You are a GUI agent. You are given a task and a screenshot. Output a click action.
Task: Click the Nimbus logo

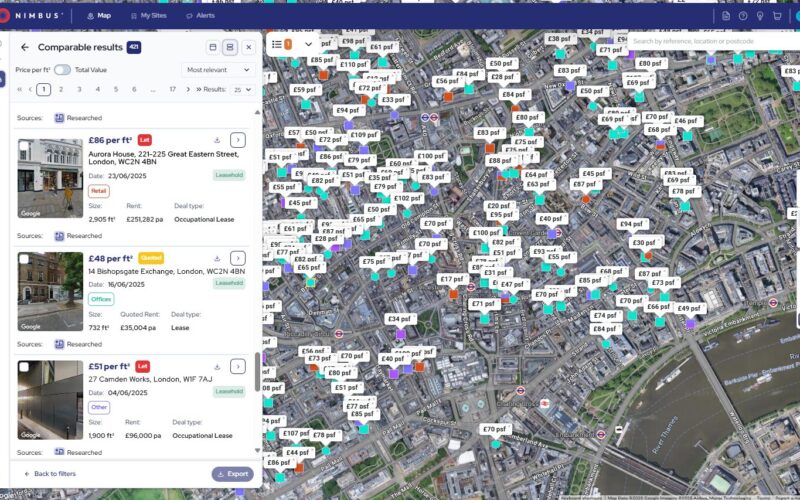[x=32, y=16]
